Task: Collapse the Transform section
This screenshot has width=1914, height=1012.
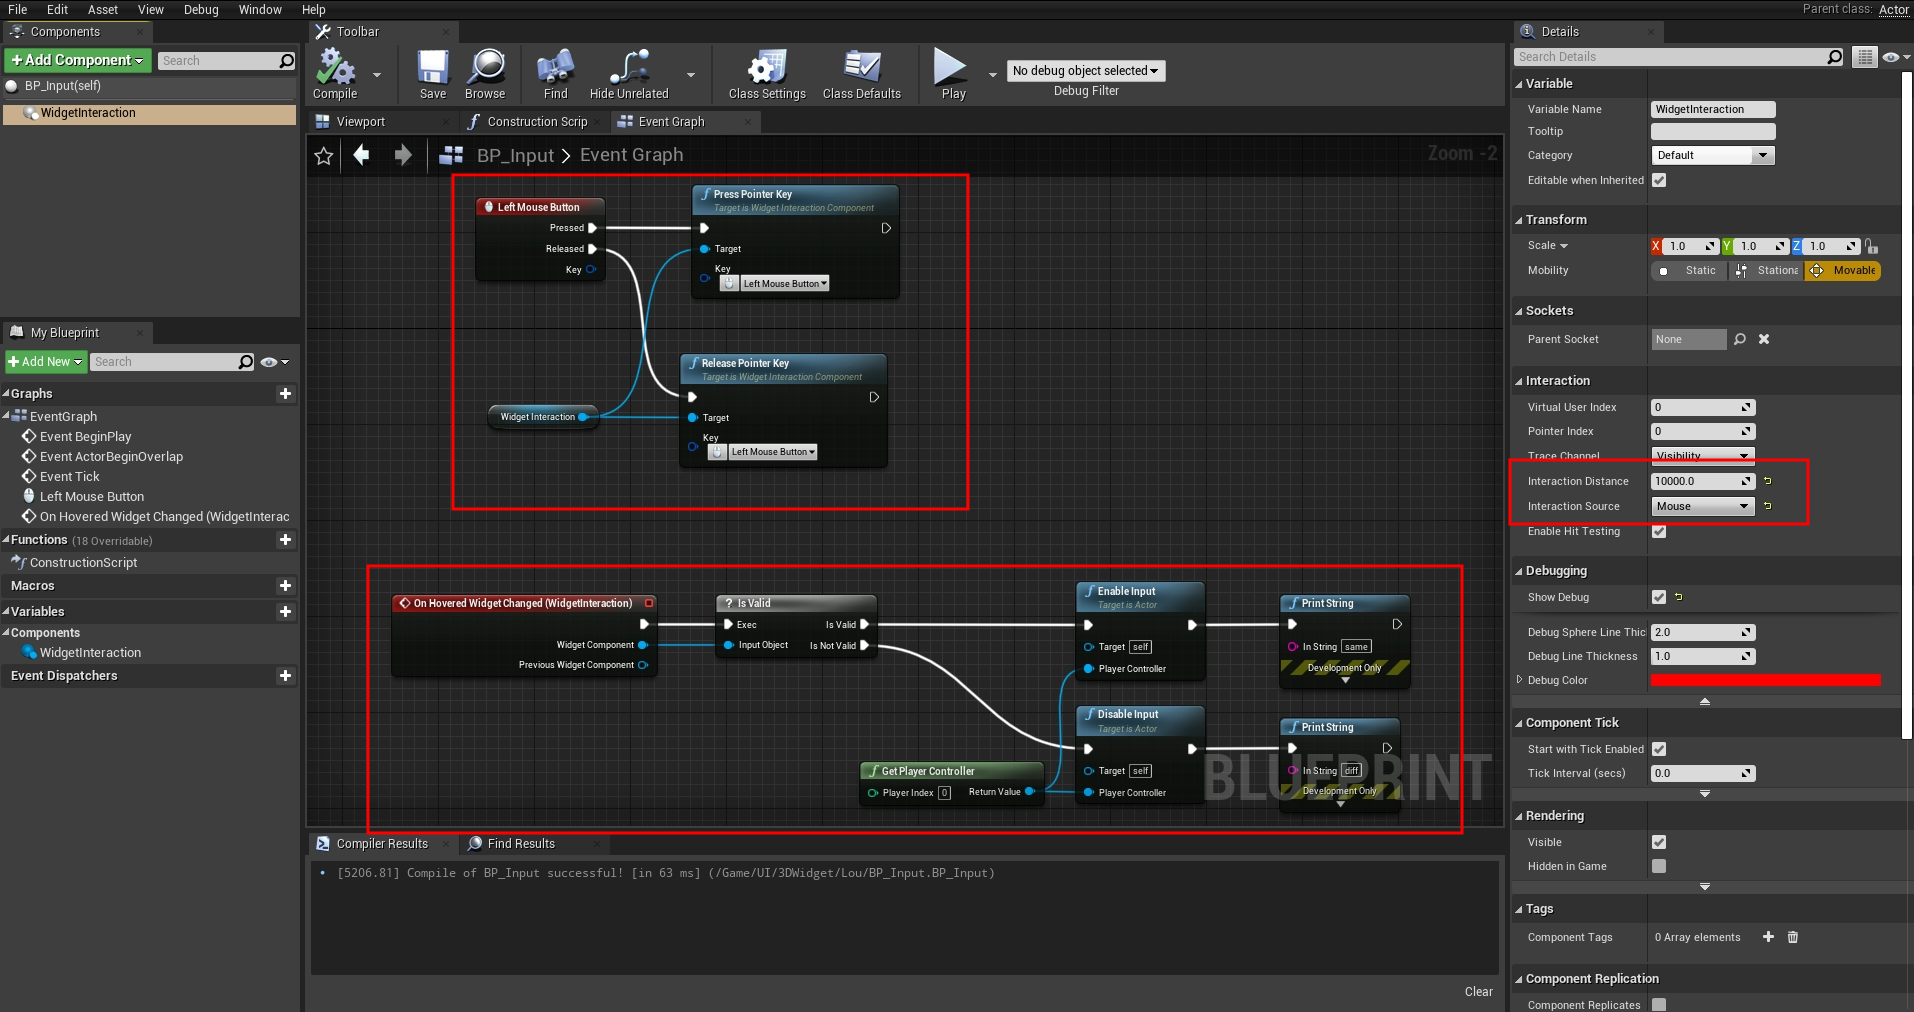Action: 1519,220
